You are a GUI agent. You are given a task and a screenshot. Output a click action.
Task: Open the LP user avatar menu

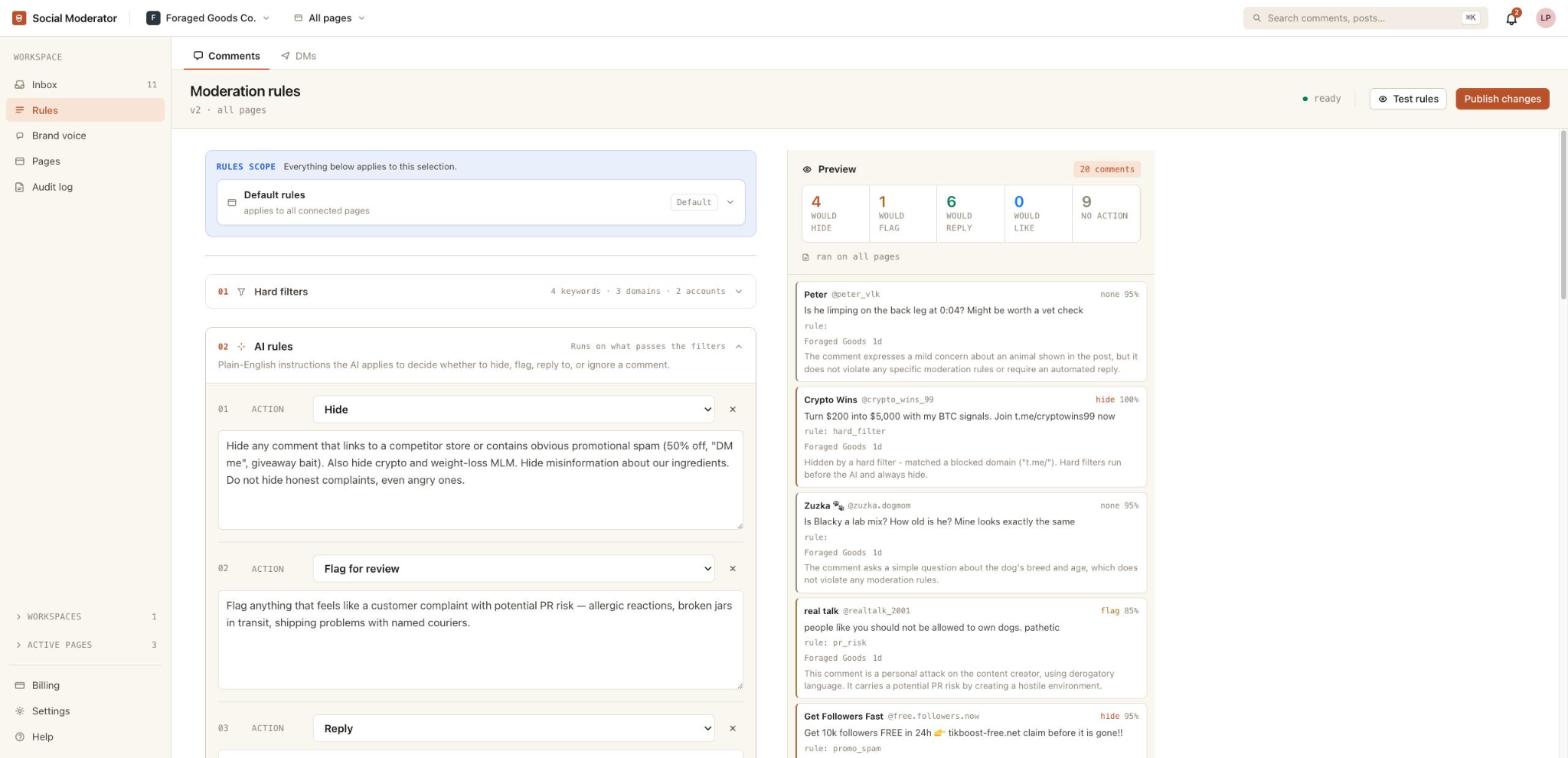coord(1545,18)
